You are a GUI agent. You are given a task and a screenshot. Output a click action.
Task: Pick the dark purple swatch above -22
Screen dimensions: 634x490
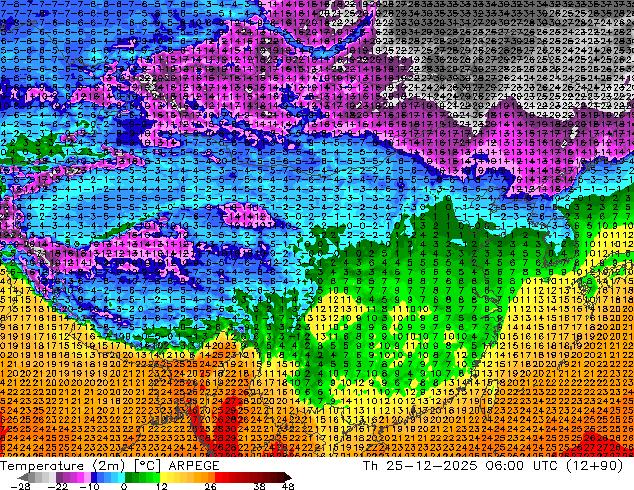pos(59,477)
